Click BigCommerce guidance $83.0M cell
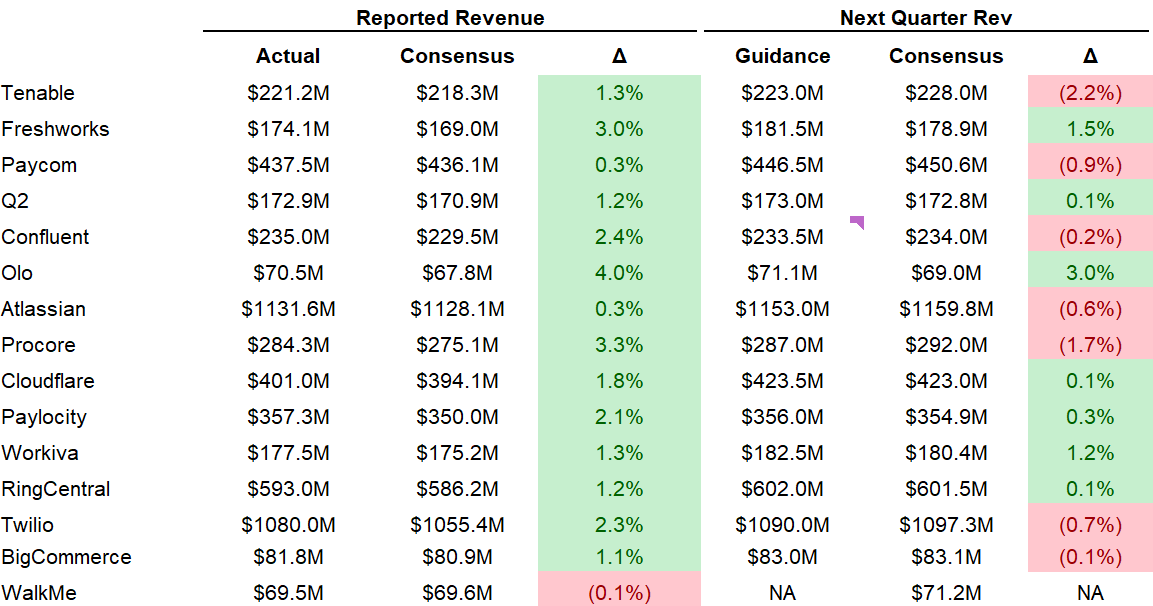 click(x=782, y=557)
